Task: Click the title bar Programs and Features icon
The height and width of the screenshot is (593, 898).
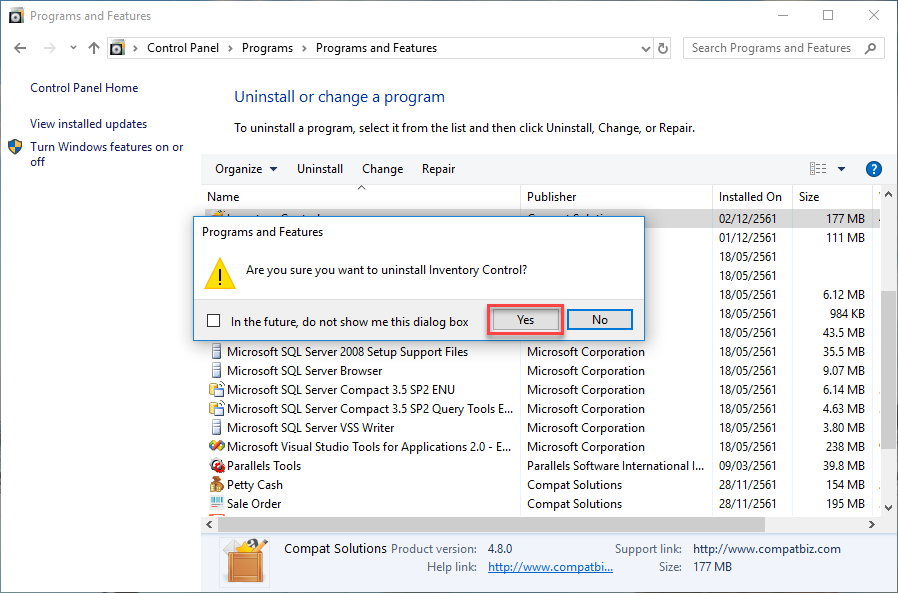Action: click(x=16, y=15)
